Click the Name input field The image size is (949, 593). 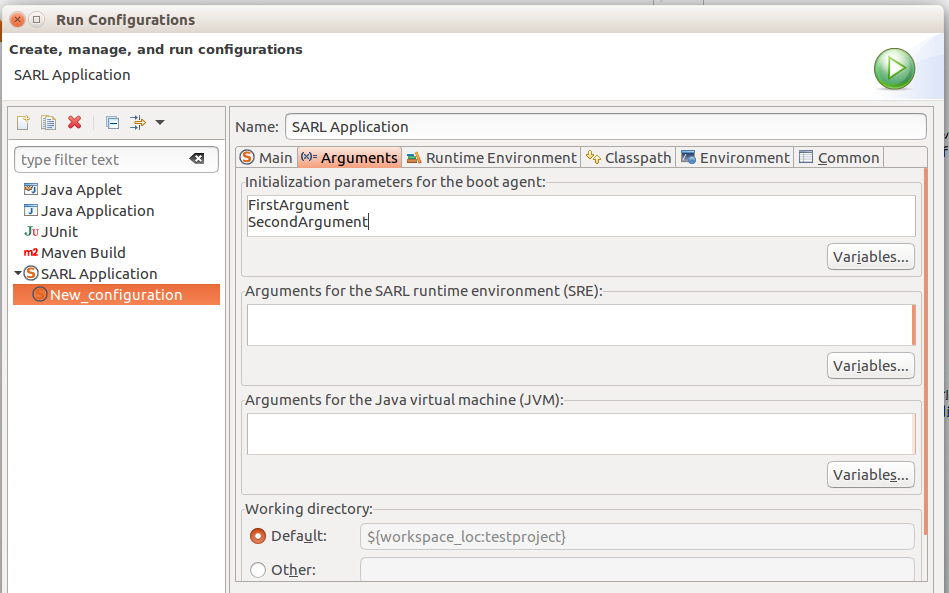click(x=605, y=126)
